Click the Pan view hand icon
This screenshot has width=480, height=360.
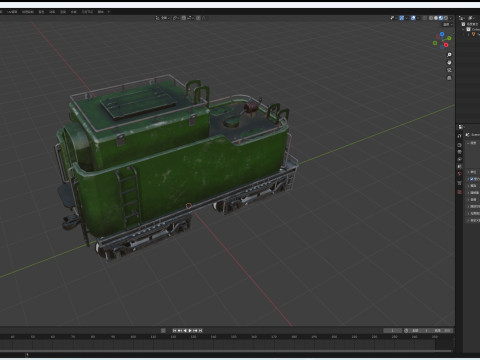tap(449, 62)
